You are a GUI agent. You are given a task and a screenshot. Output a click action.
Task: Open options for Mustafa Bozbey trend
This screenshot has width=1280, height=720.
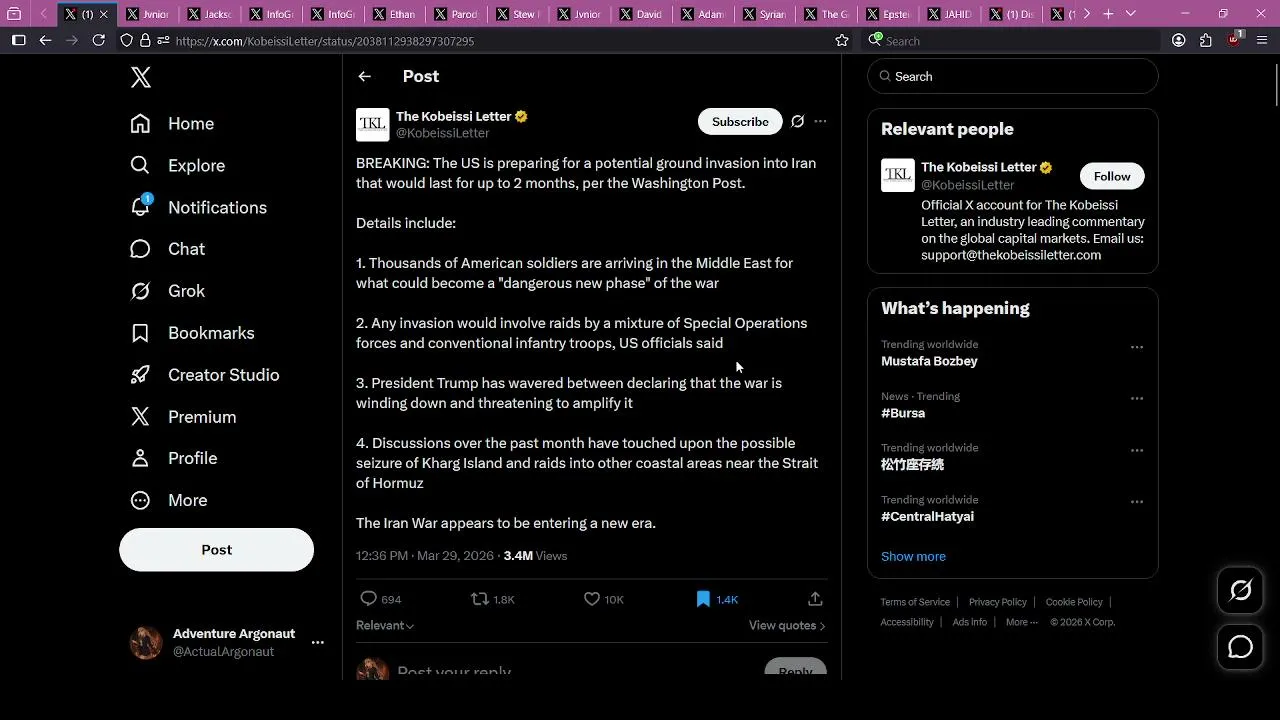coord(1136,347)
